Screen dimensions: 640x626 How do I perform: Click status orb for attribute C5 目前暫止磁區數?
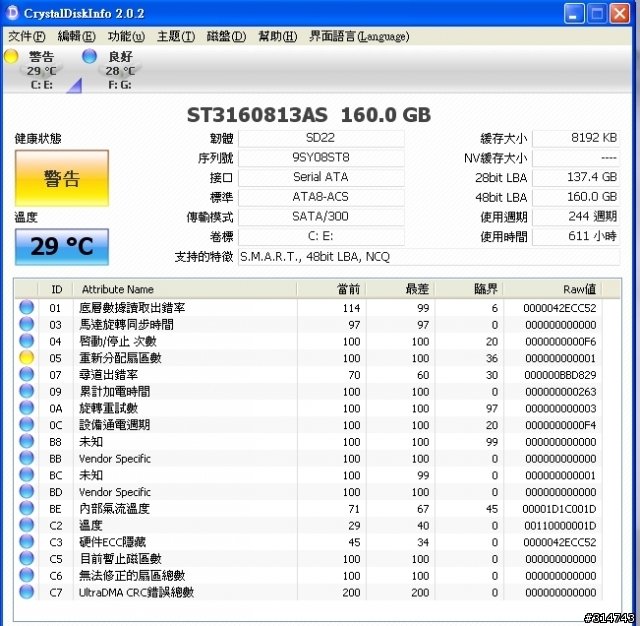point(27,558)
